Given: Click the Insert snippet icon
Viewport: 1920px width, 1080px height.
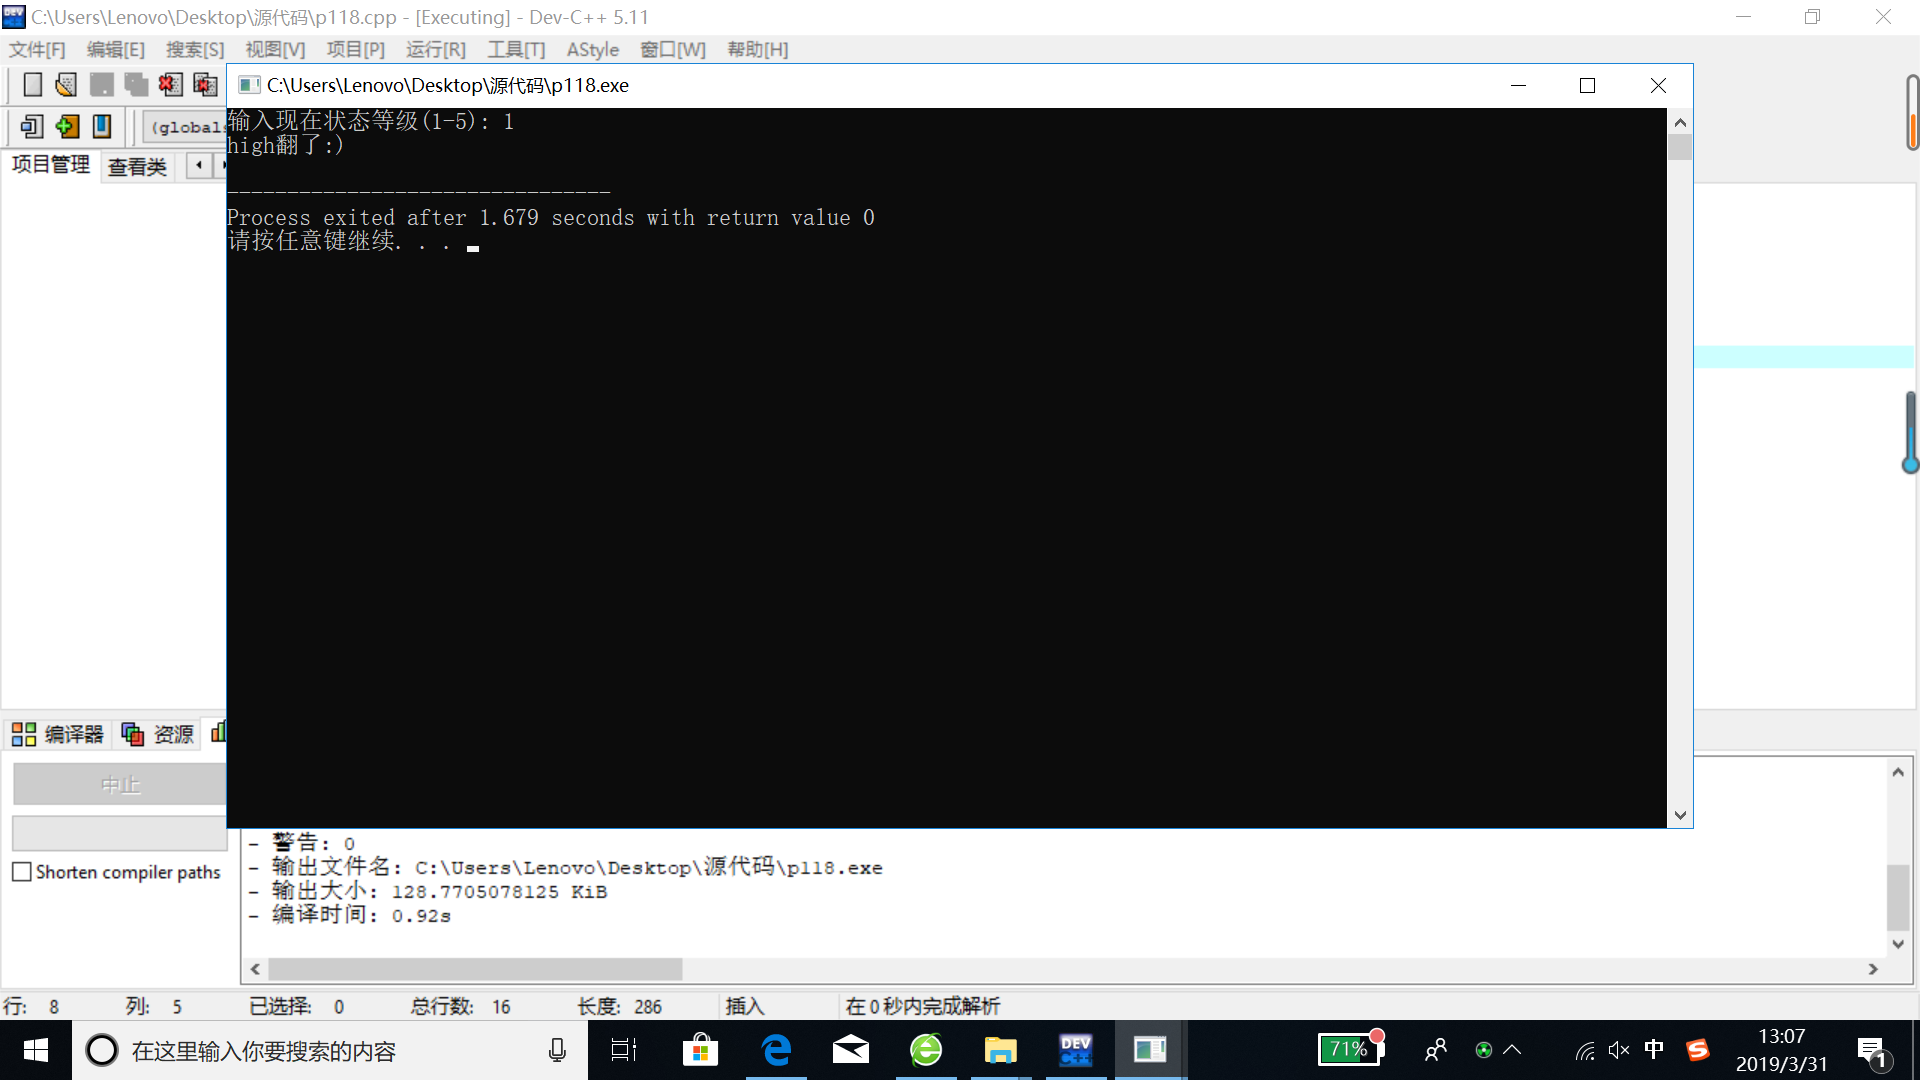Looking at the screenshot, I should [32, 127].
